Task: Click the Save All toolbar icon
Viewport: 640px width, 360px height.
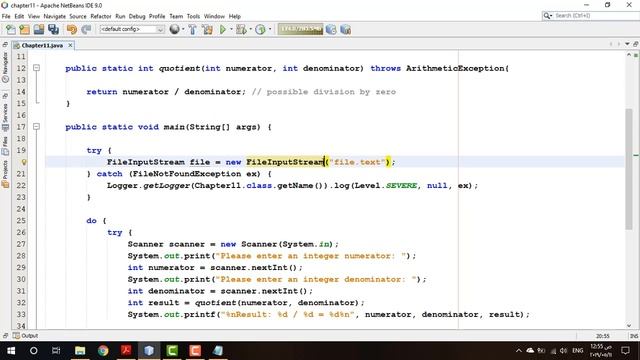Action: click(x=53, y=29)
